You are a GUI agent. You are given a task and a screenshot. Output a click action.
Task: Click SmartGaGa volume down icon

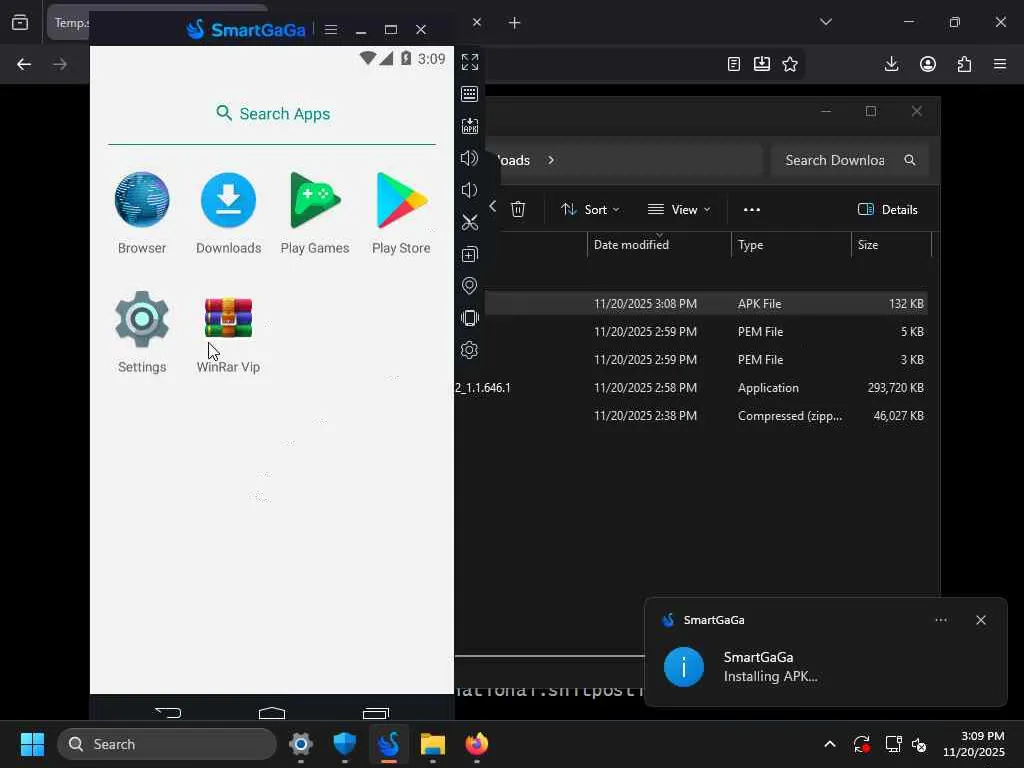[x=470, y=190]
